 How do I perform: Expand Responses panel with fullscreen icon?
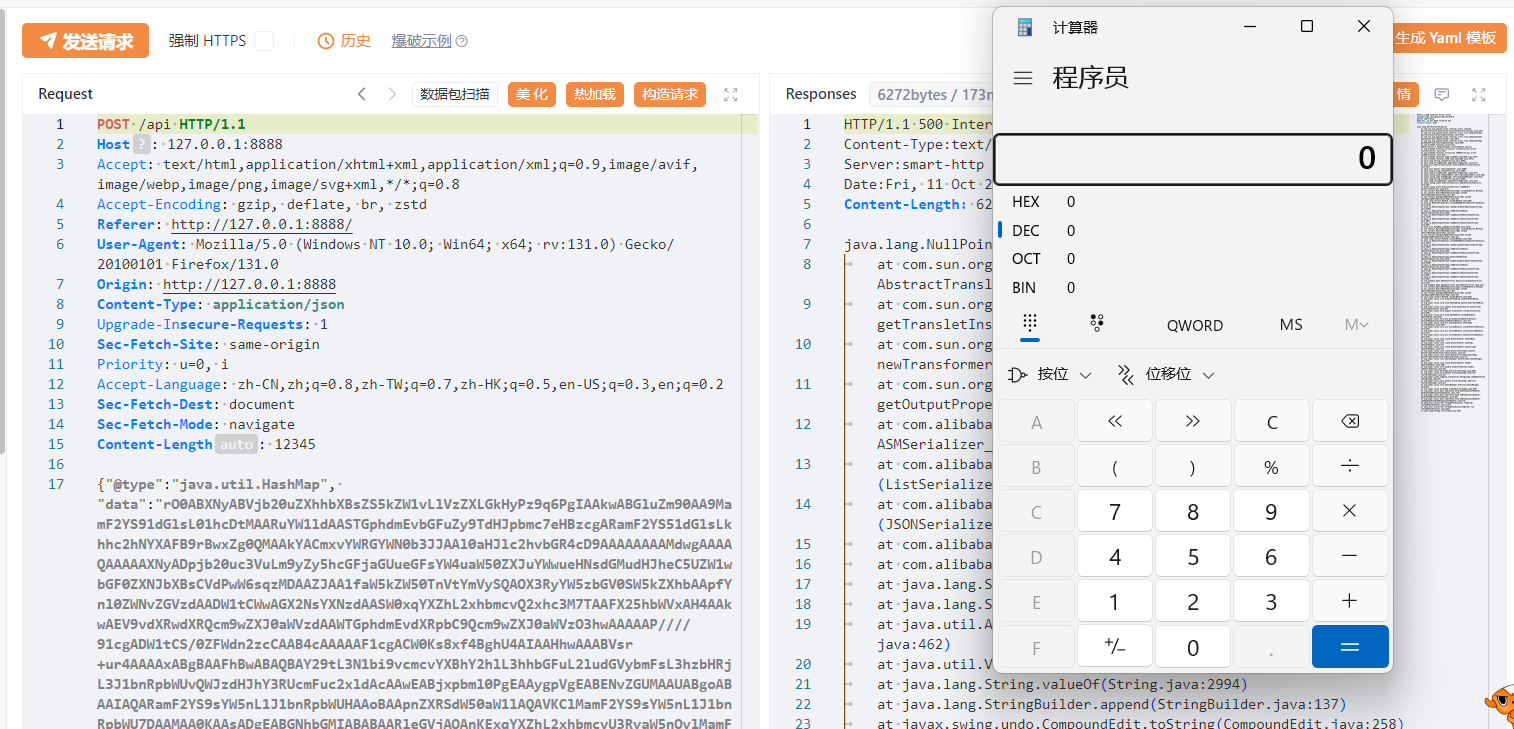pos(1479,94)
